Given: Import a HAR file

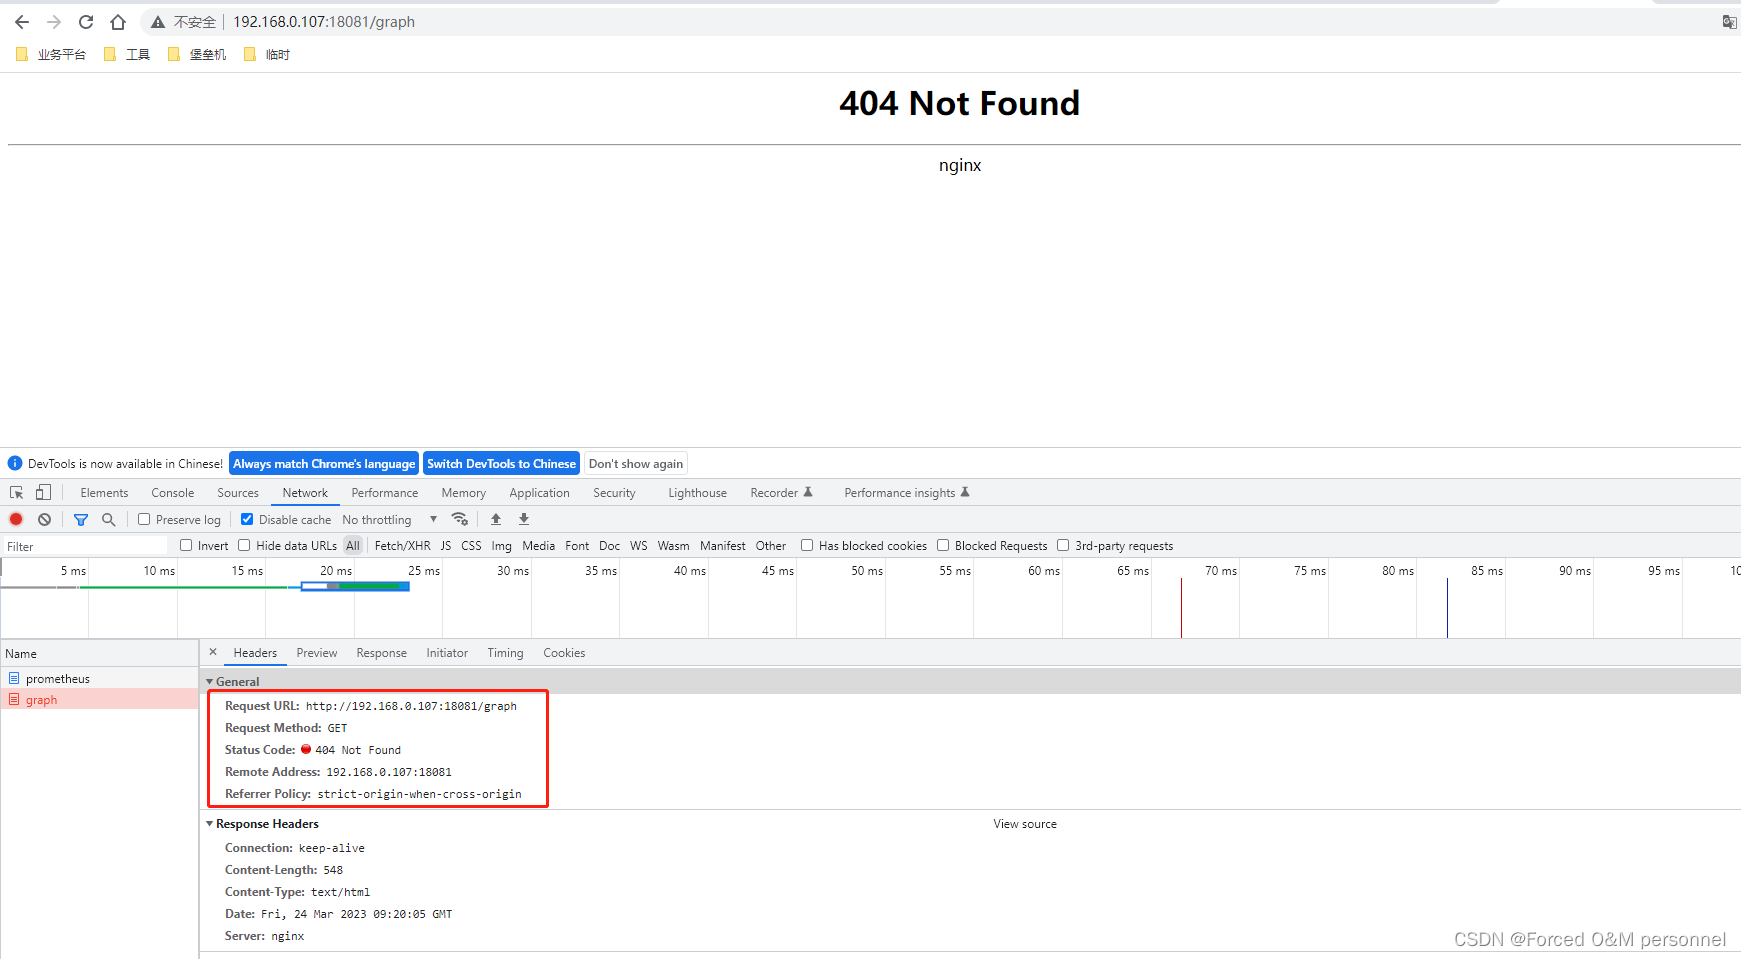Looking at the screenshot, I should (496, 519).
